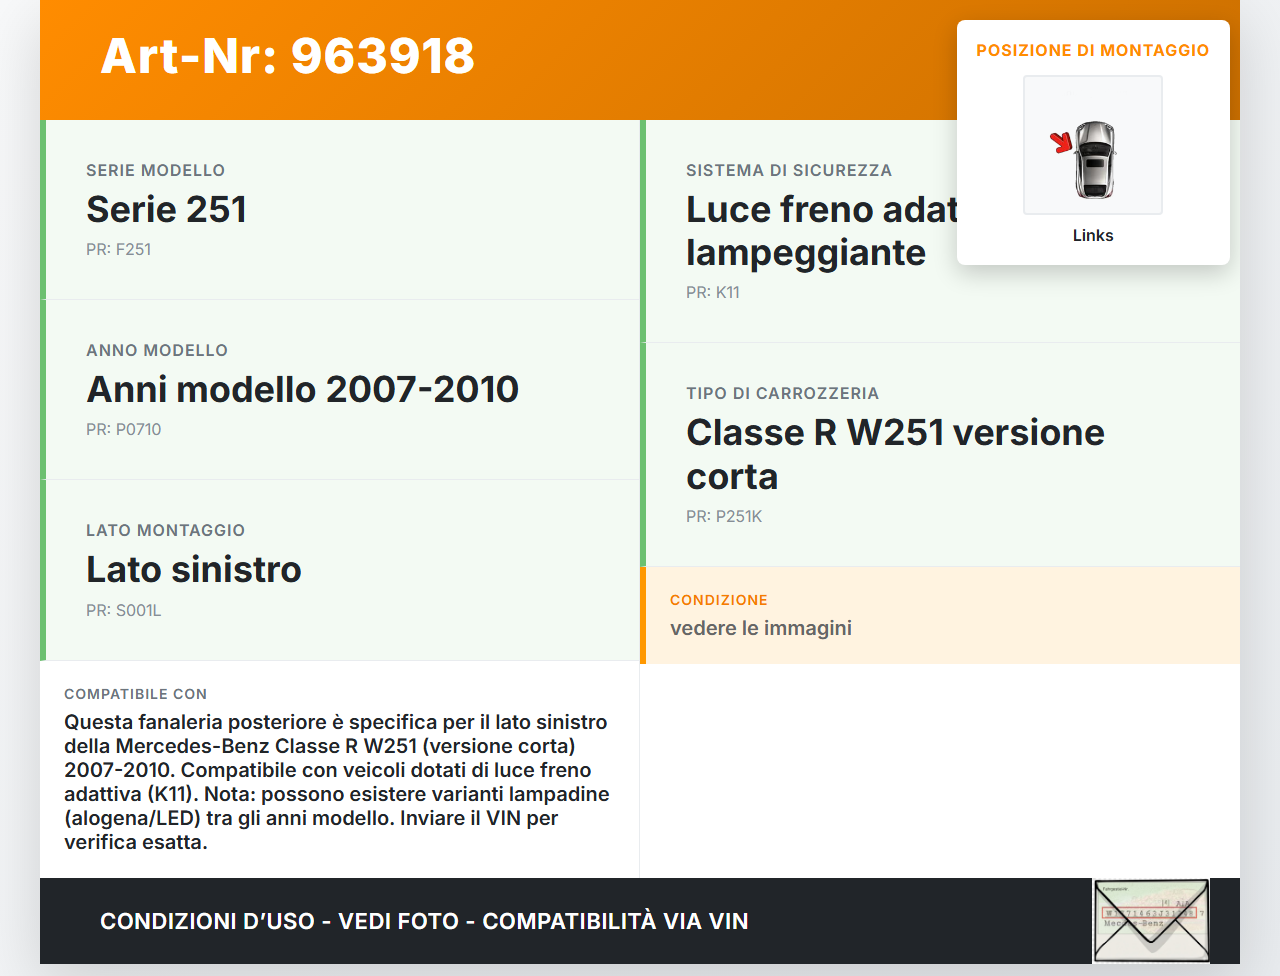Viewport: 1280px width, 976px height.
Task: Click the orange bar beside CONDIZIONE
Action: pos(642,615)
